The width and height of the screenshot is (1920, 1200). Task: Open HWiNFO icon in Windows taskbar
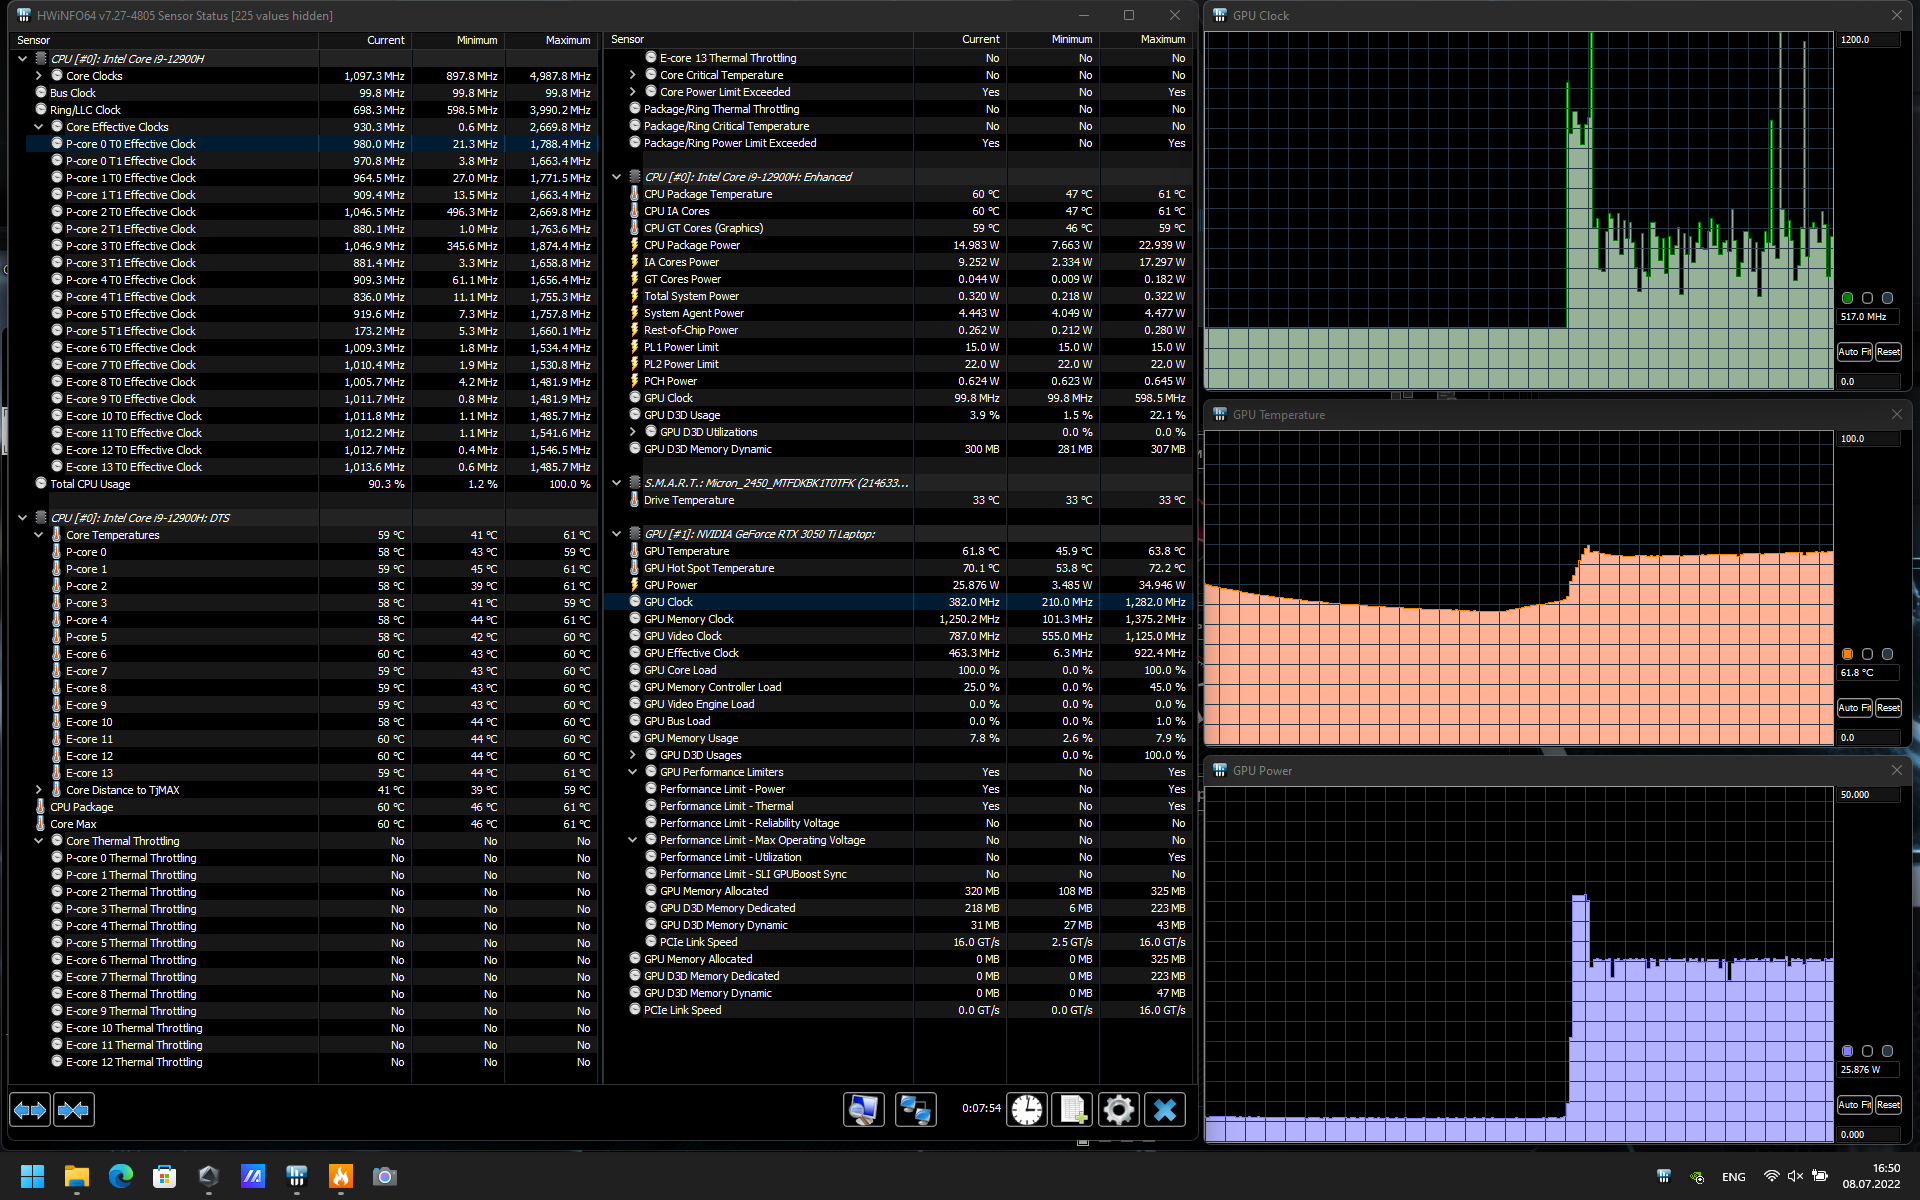[297, 1176]
